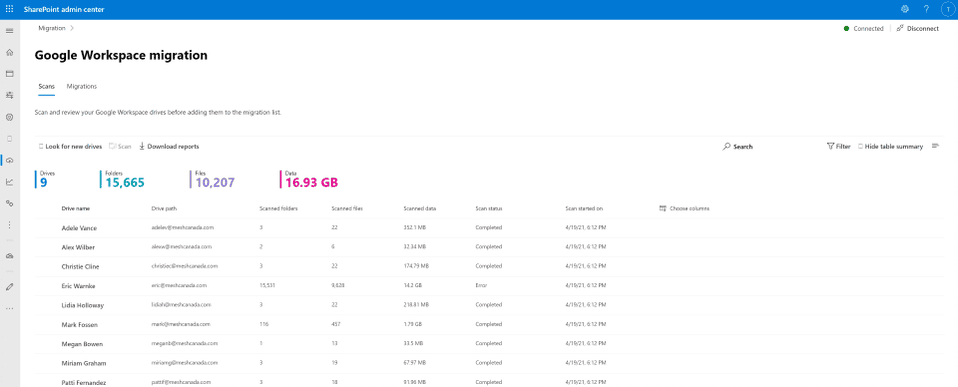Viewport: 958px width, 387px height.
Task: Go to Home in the sidebar
Action: click(9, 52)
